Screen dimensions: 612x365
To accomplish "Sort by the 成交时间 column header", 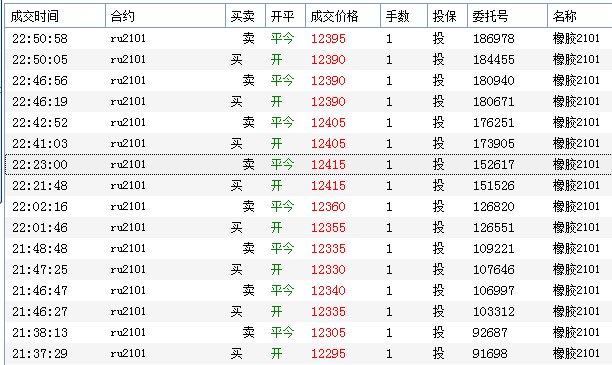I will 55,16.
